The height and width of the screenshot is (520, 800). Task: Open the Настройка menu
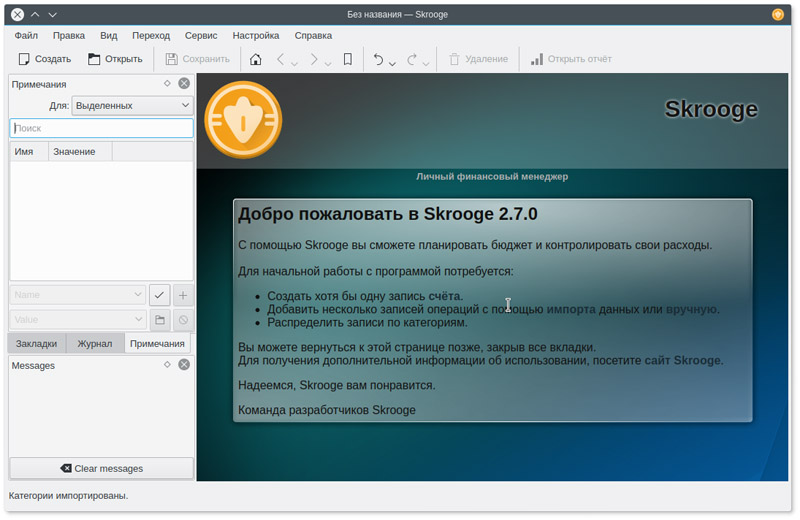point(256,36)
